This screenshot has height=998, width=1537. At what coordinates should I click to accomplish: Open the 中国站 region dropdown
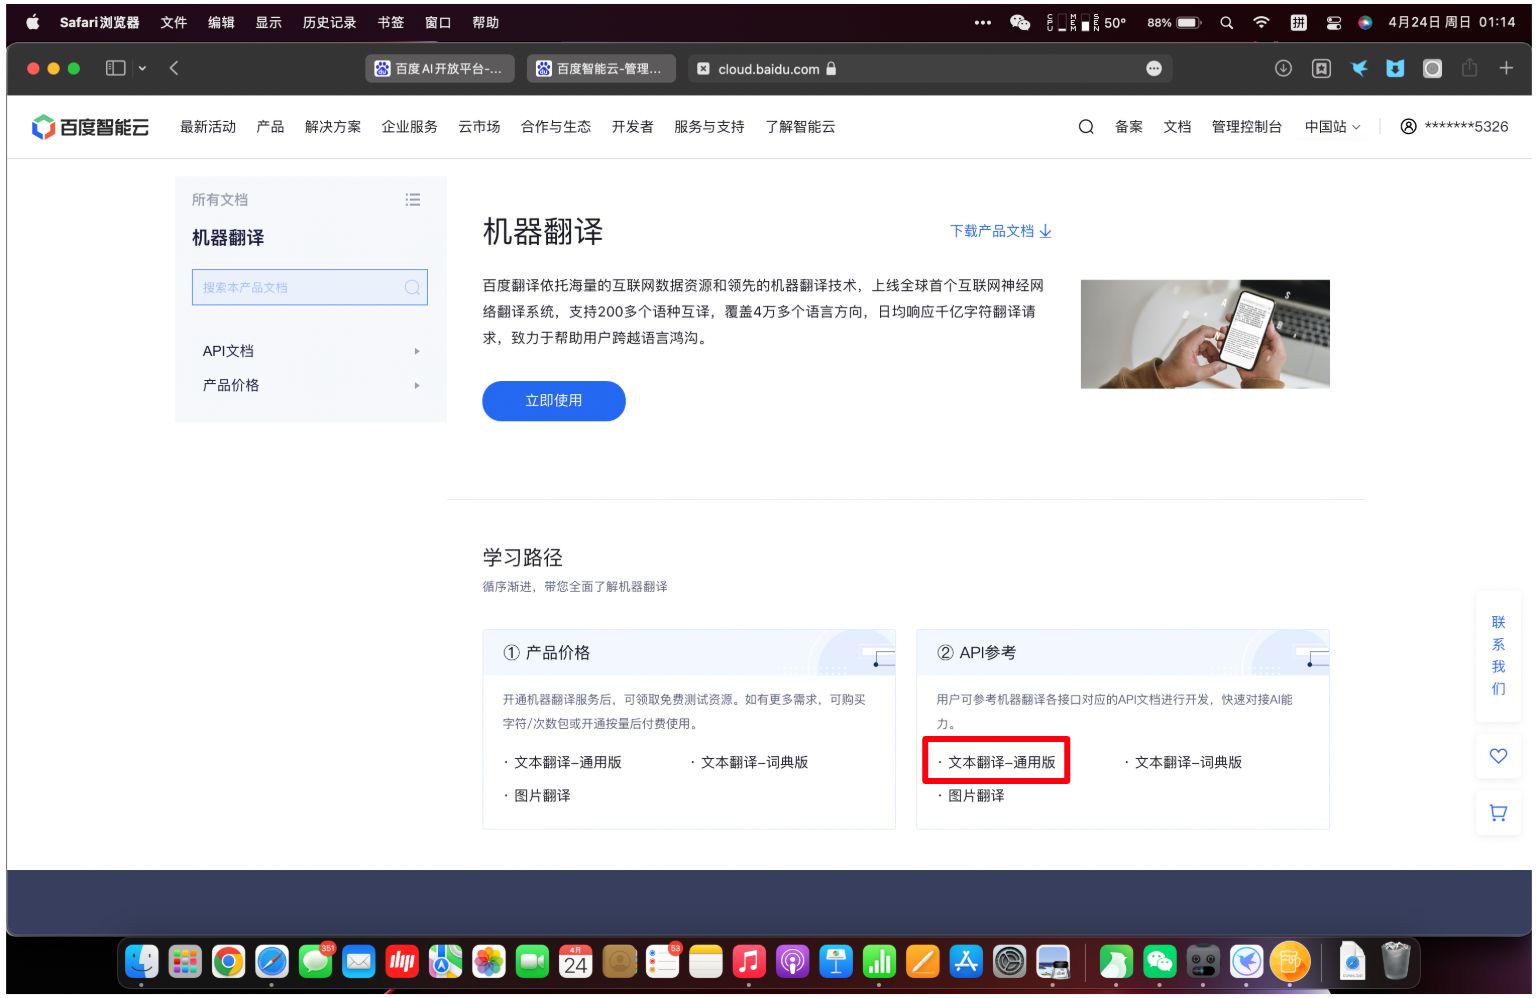(1332, 127)
